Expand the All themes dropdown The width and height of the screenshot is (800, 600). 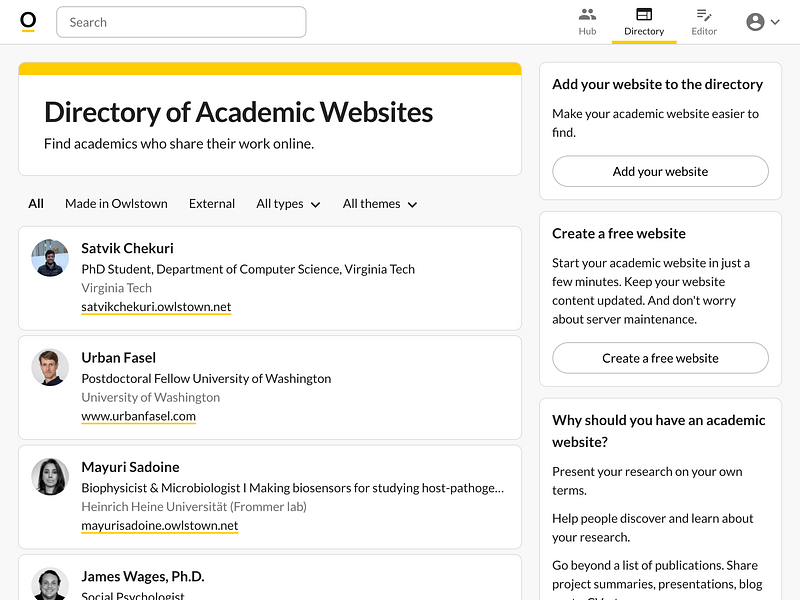(x=379, y=204)
